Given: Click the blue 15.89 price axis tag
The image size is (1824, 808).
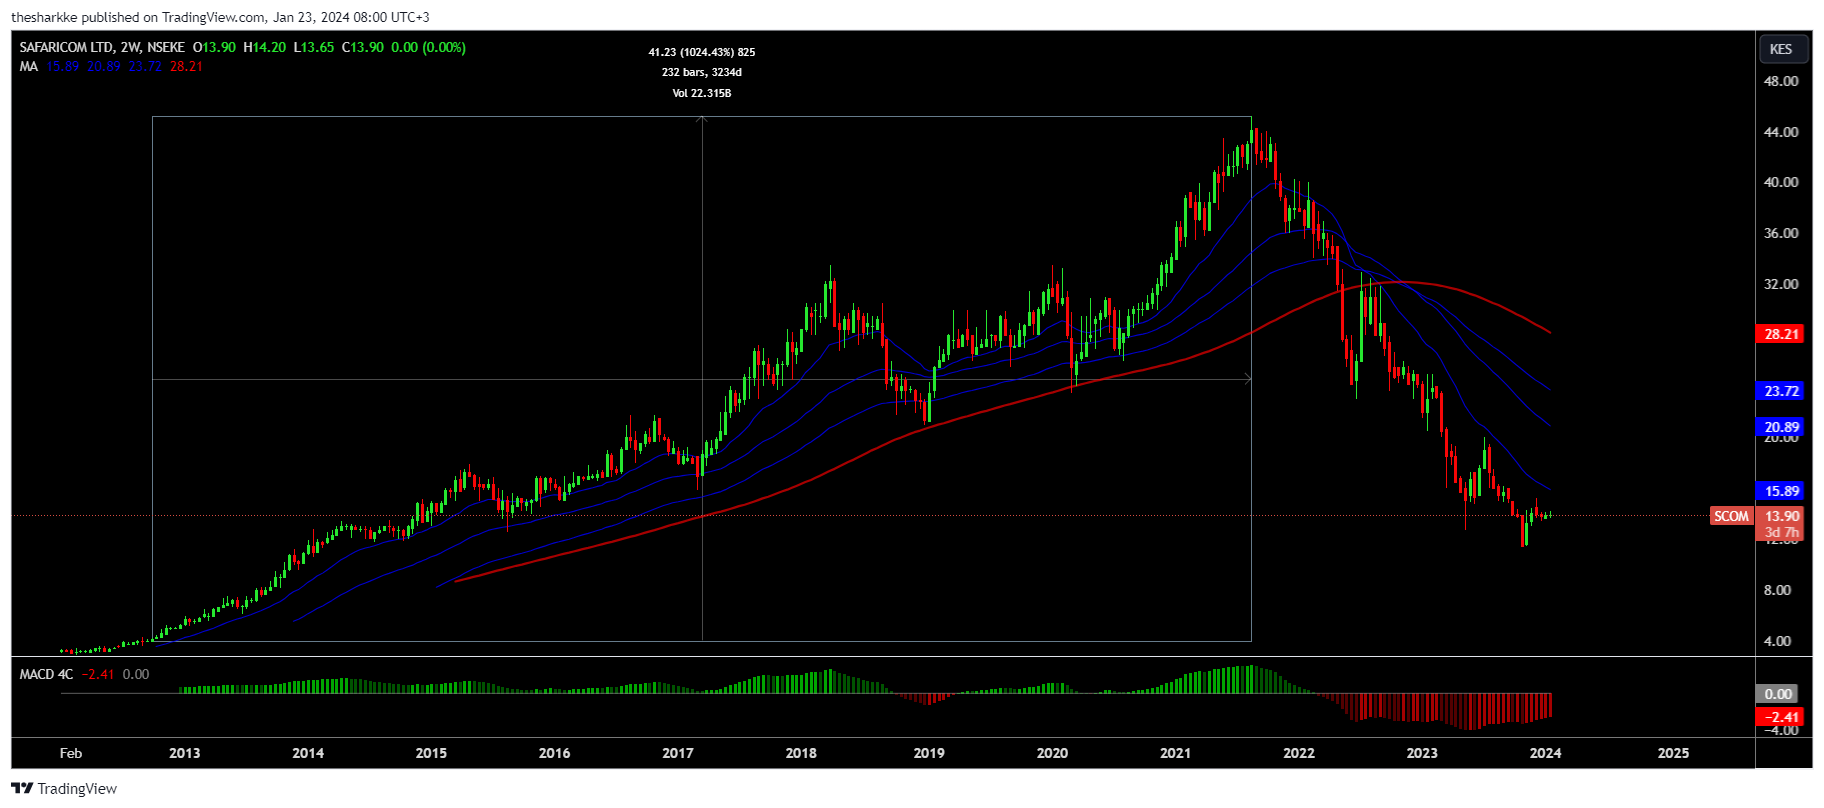Looking at the screenshot, I should click(1780, 491).
